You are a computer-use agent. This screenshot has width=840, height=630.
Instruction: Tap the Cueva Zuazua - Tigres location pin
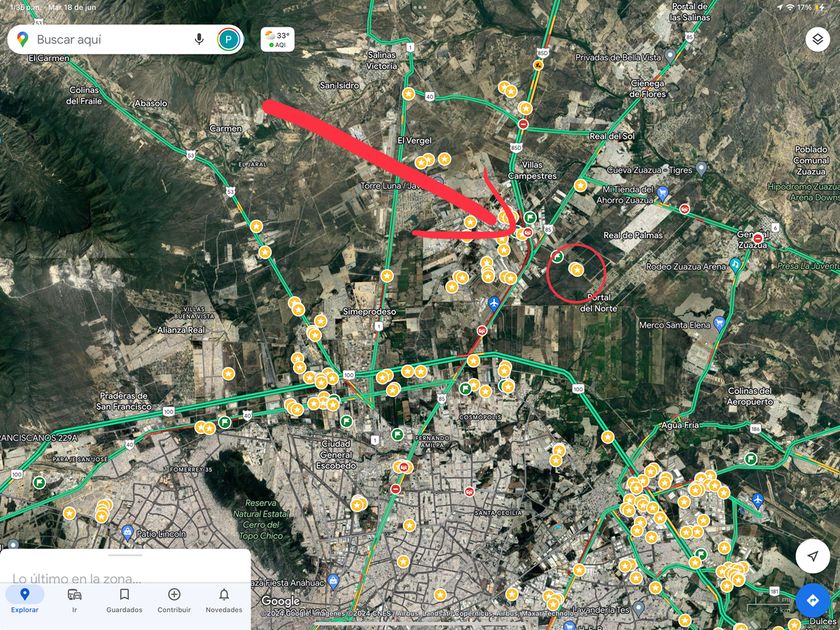click(x=701, y=169)
